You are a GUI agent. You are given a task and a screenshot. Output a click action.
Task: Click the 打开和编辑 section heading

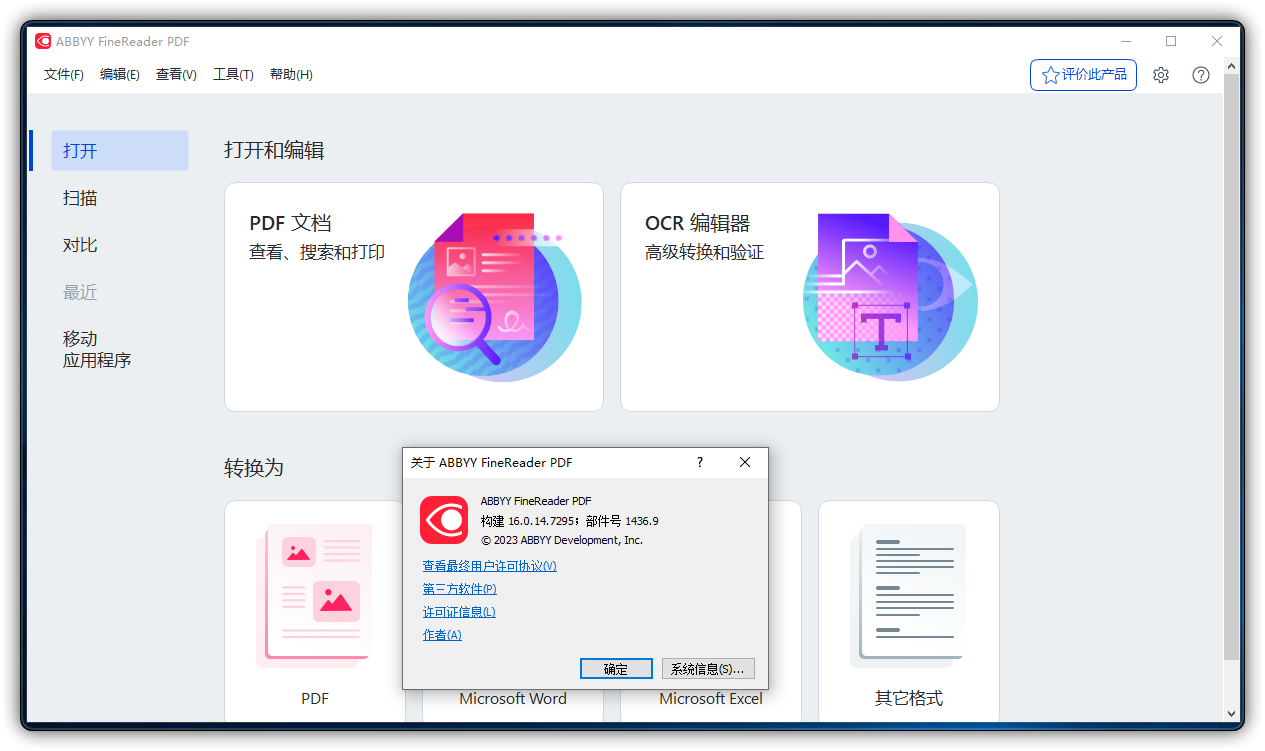tap(274, 151)
